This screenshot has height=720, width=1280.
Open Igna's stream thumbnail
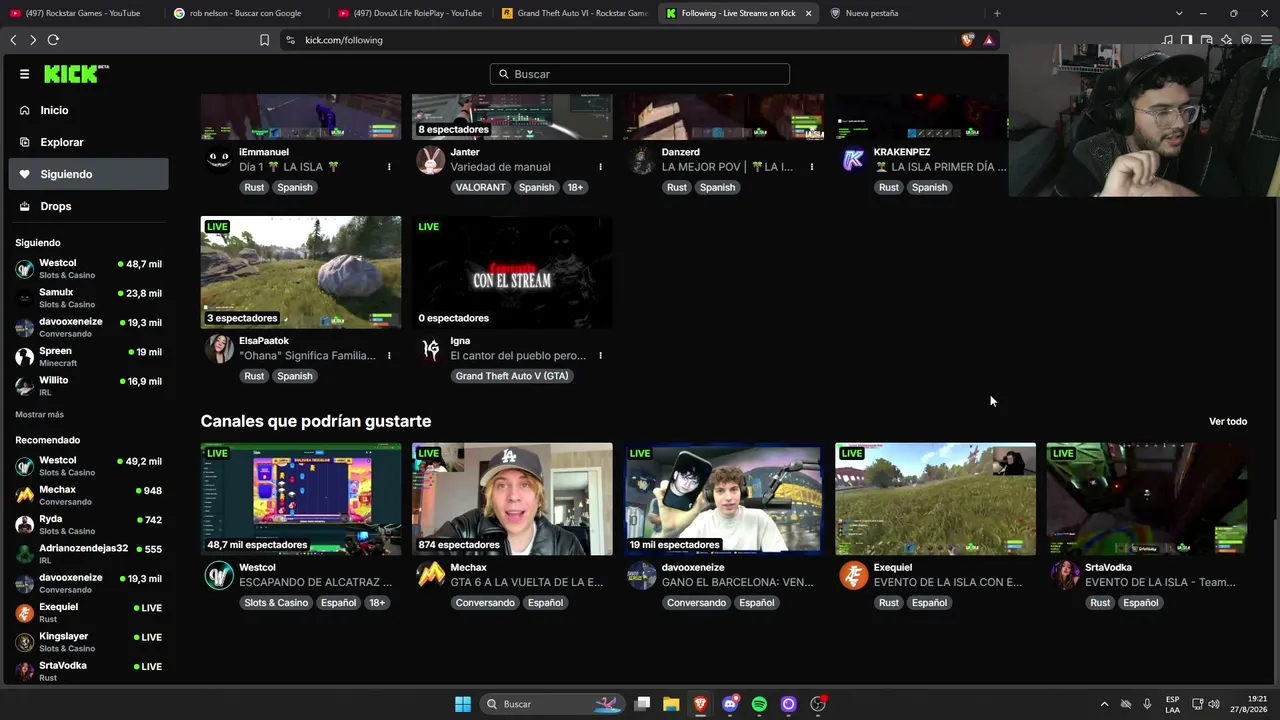(x=512, y=272)
